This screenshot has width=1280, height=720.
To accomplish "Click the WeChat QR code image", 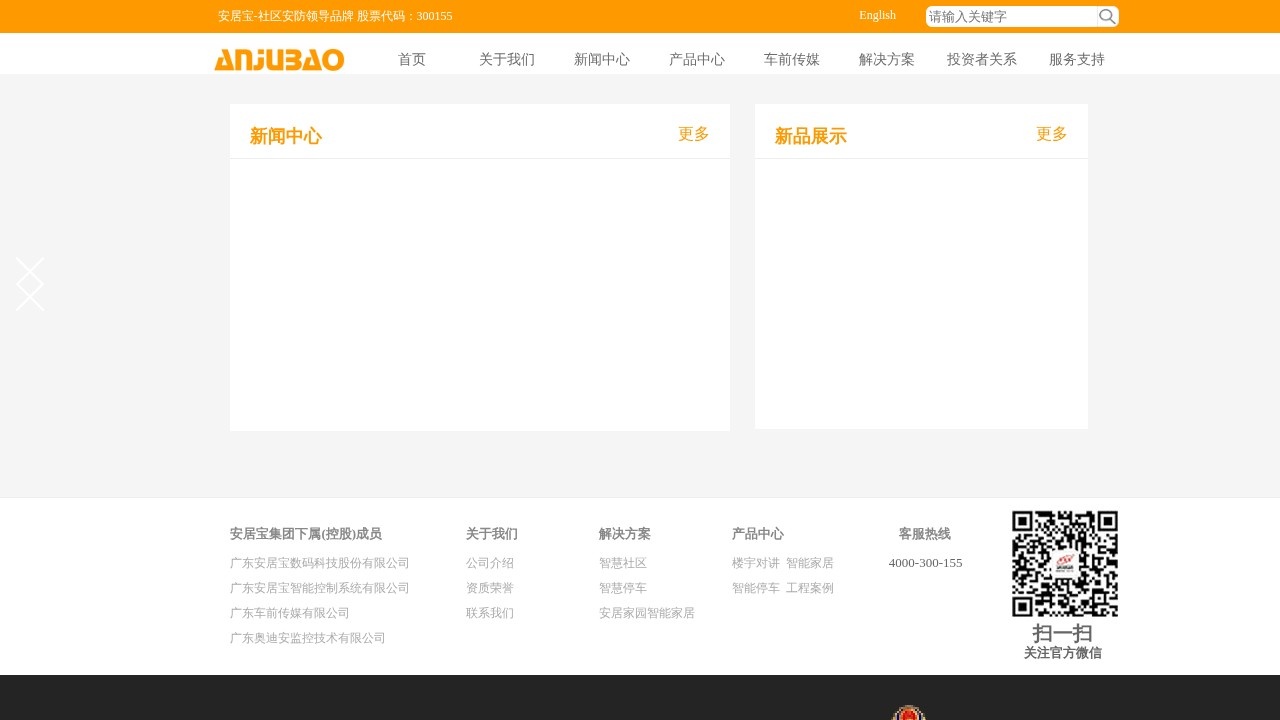I will tap(1065, 564).
